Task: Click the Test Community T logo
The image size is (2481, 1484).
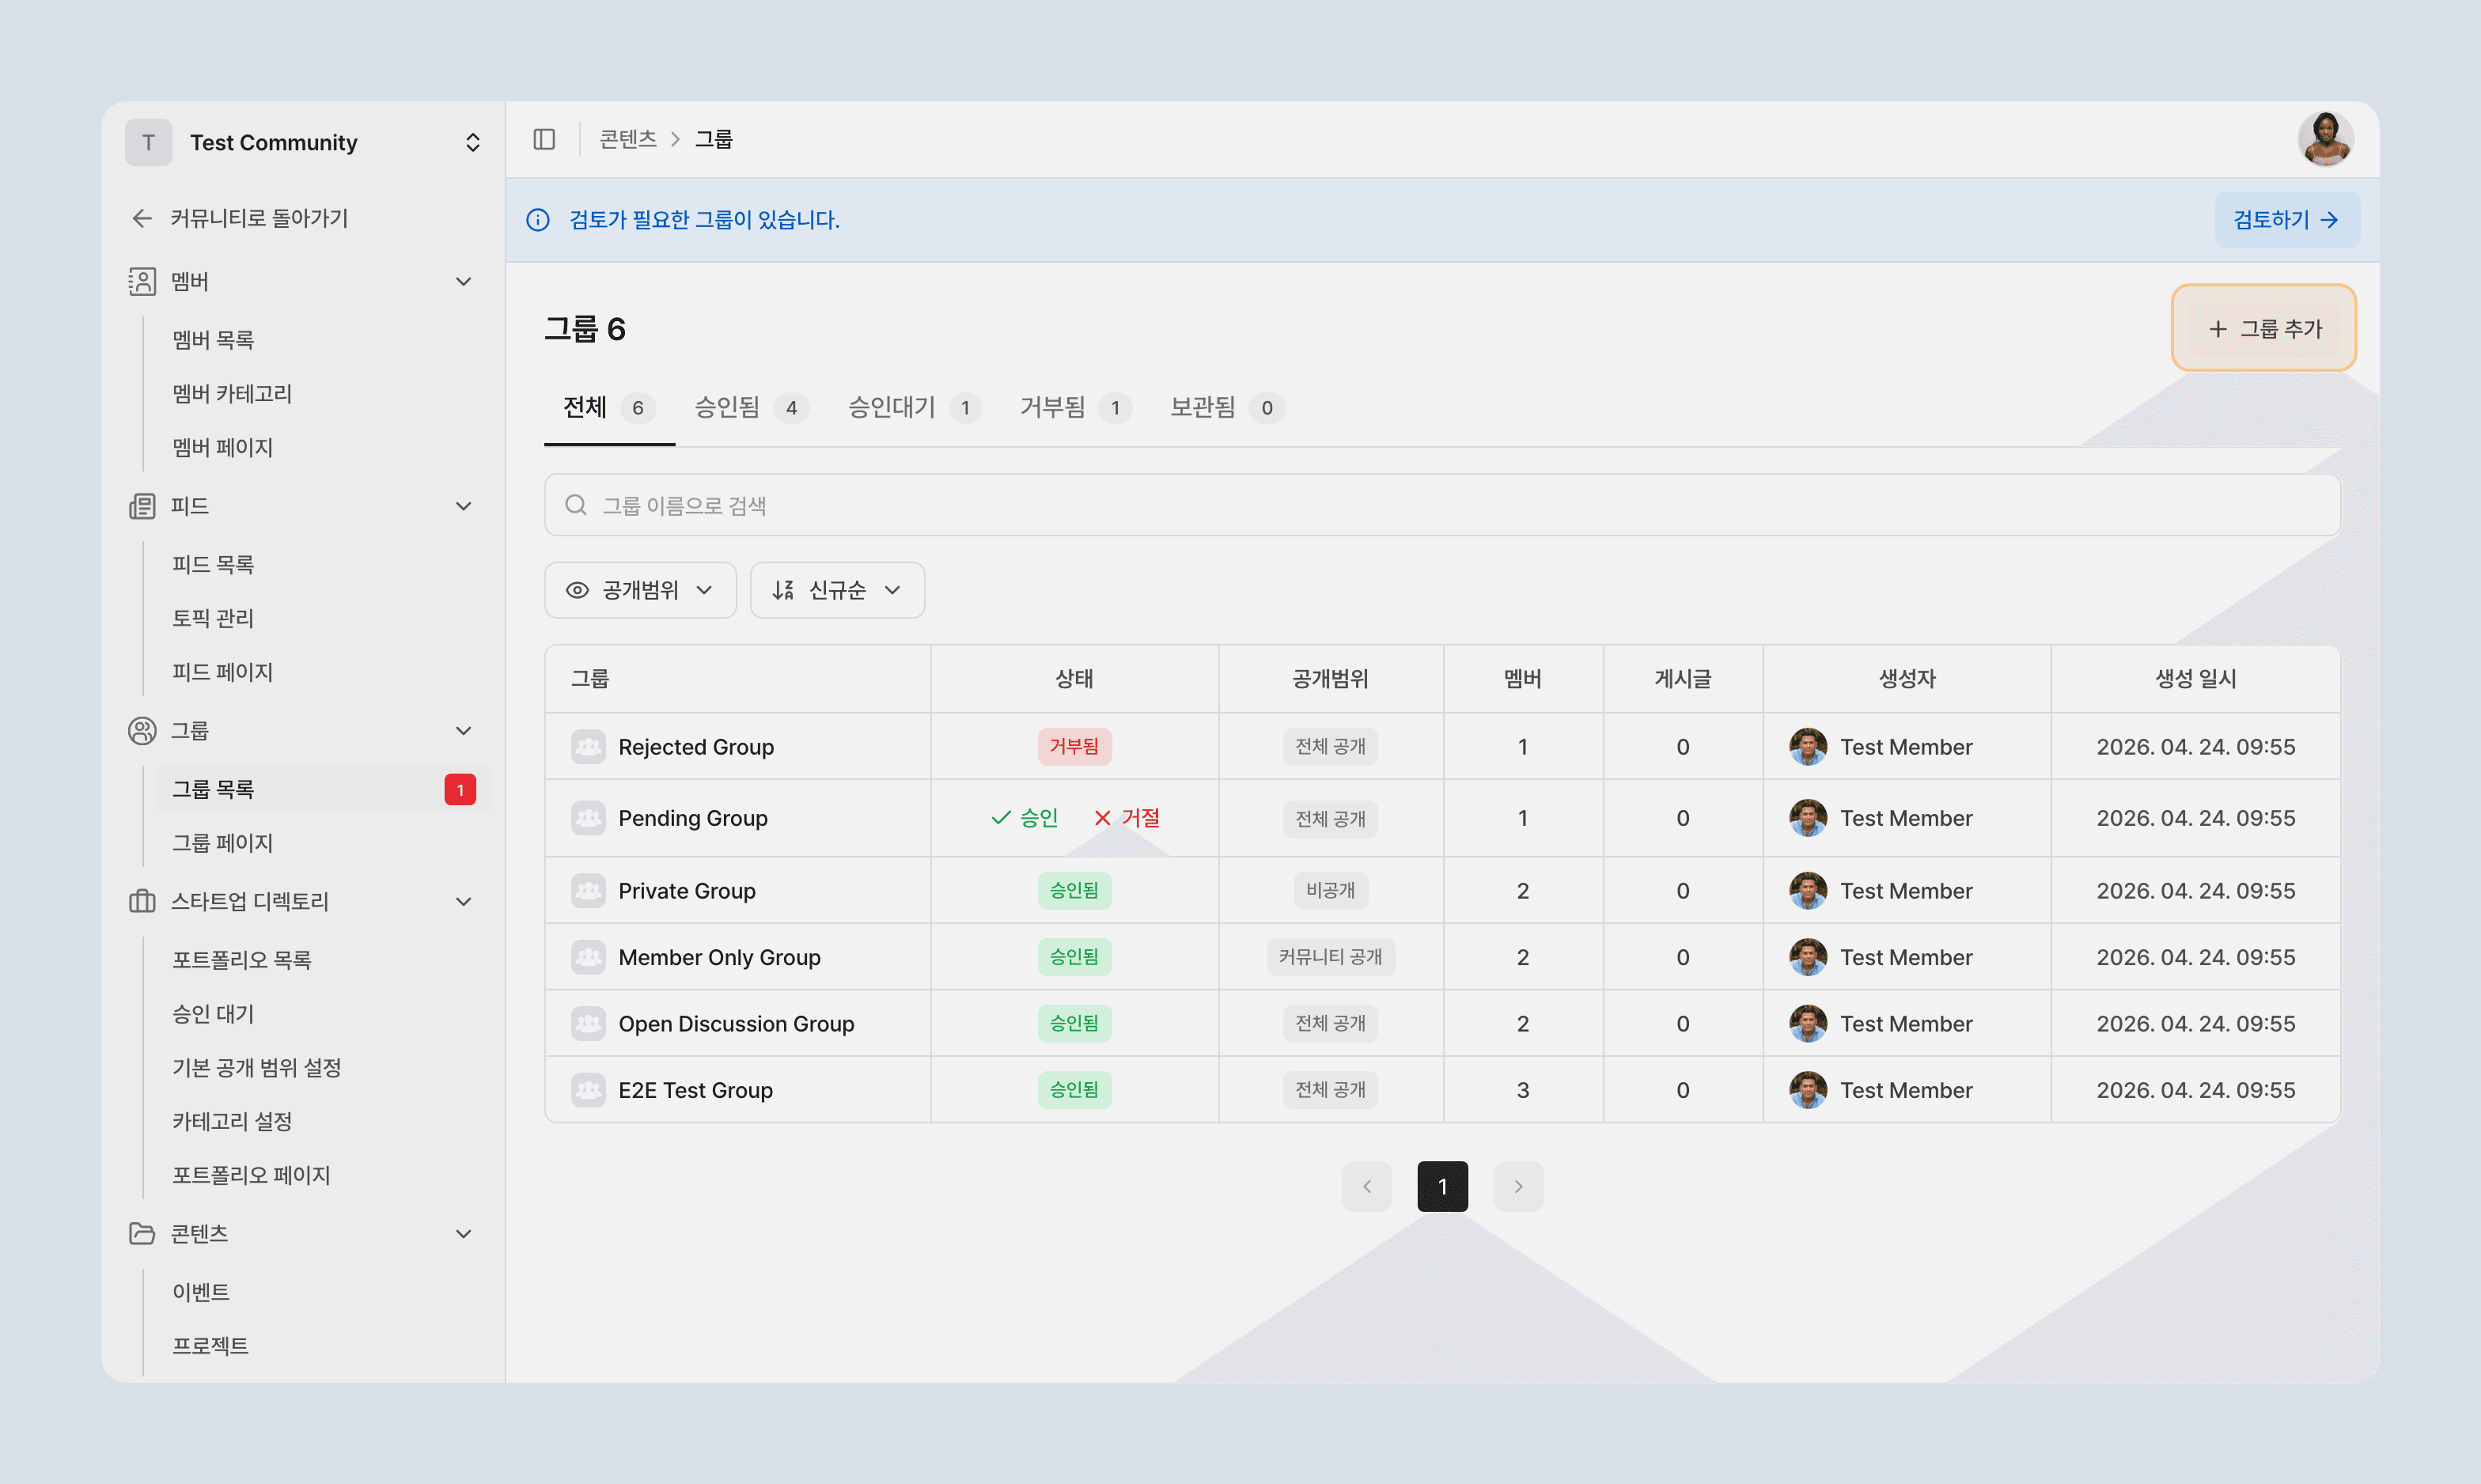Action: click(149, 143)
